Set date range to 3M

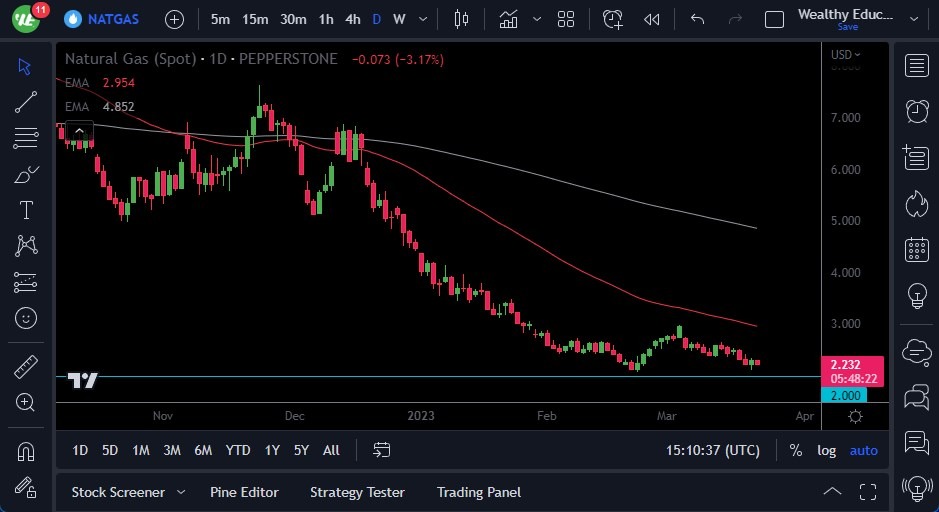[172, 450]
